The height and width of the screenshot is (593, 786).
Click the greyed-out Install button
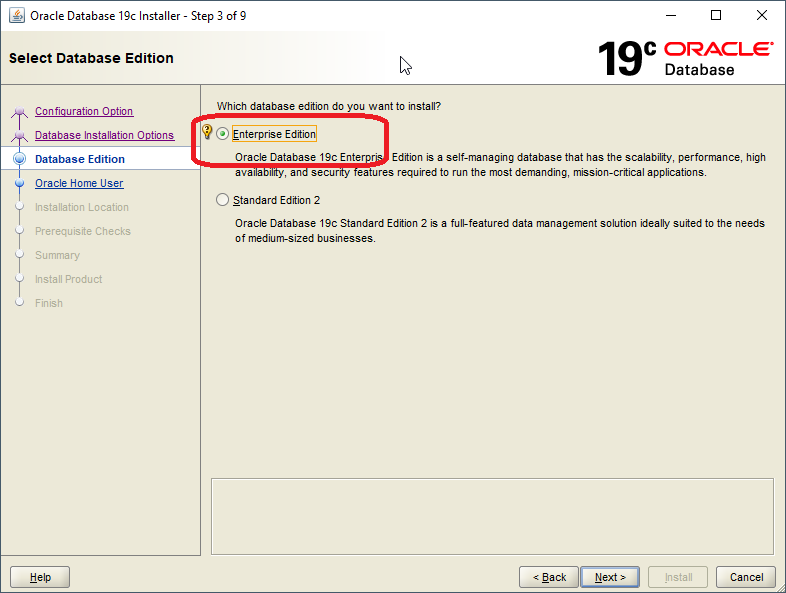[x=678, y=577]
